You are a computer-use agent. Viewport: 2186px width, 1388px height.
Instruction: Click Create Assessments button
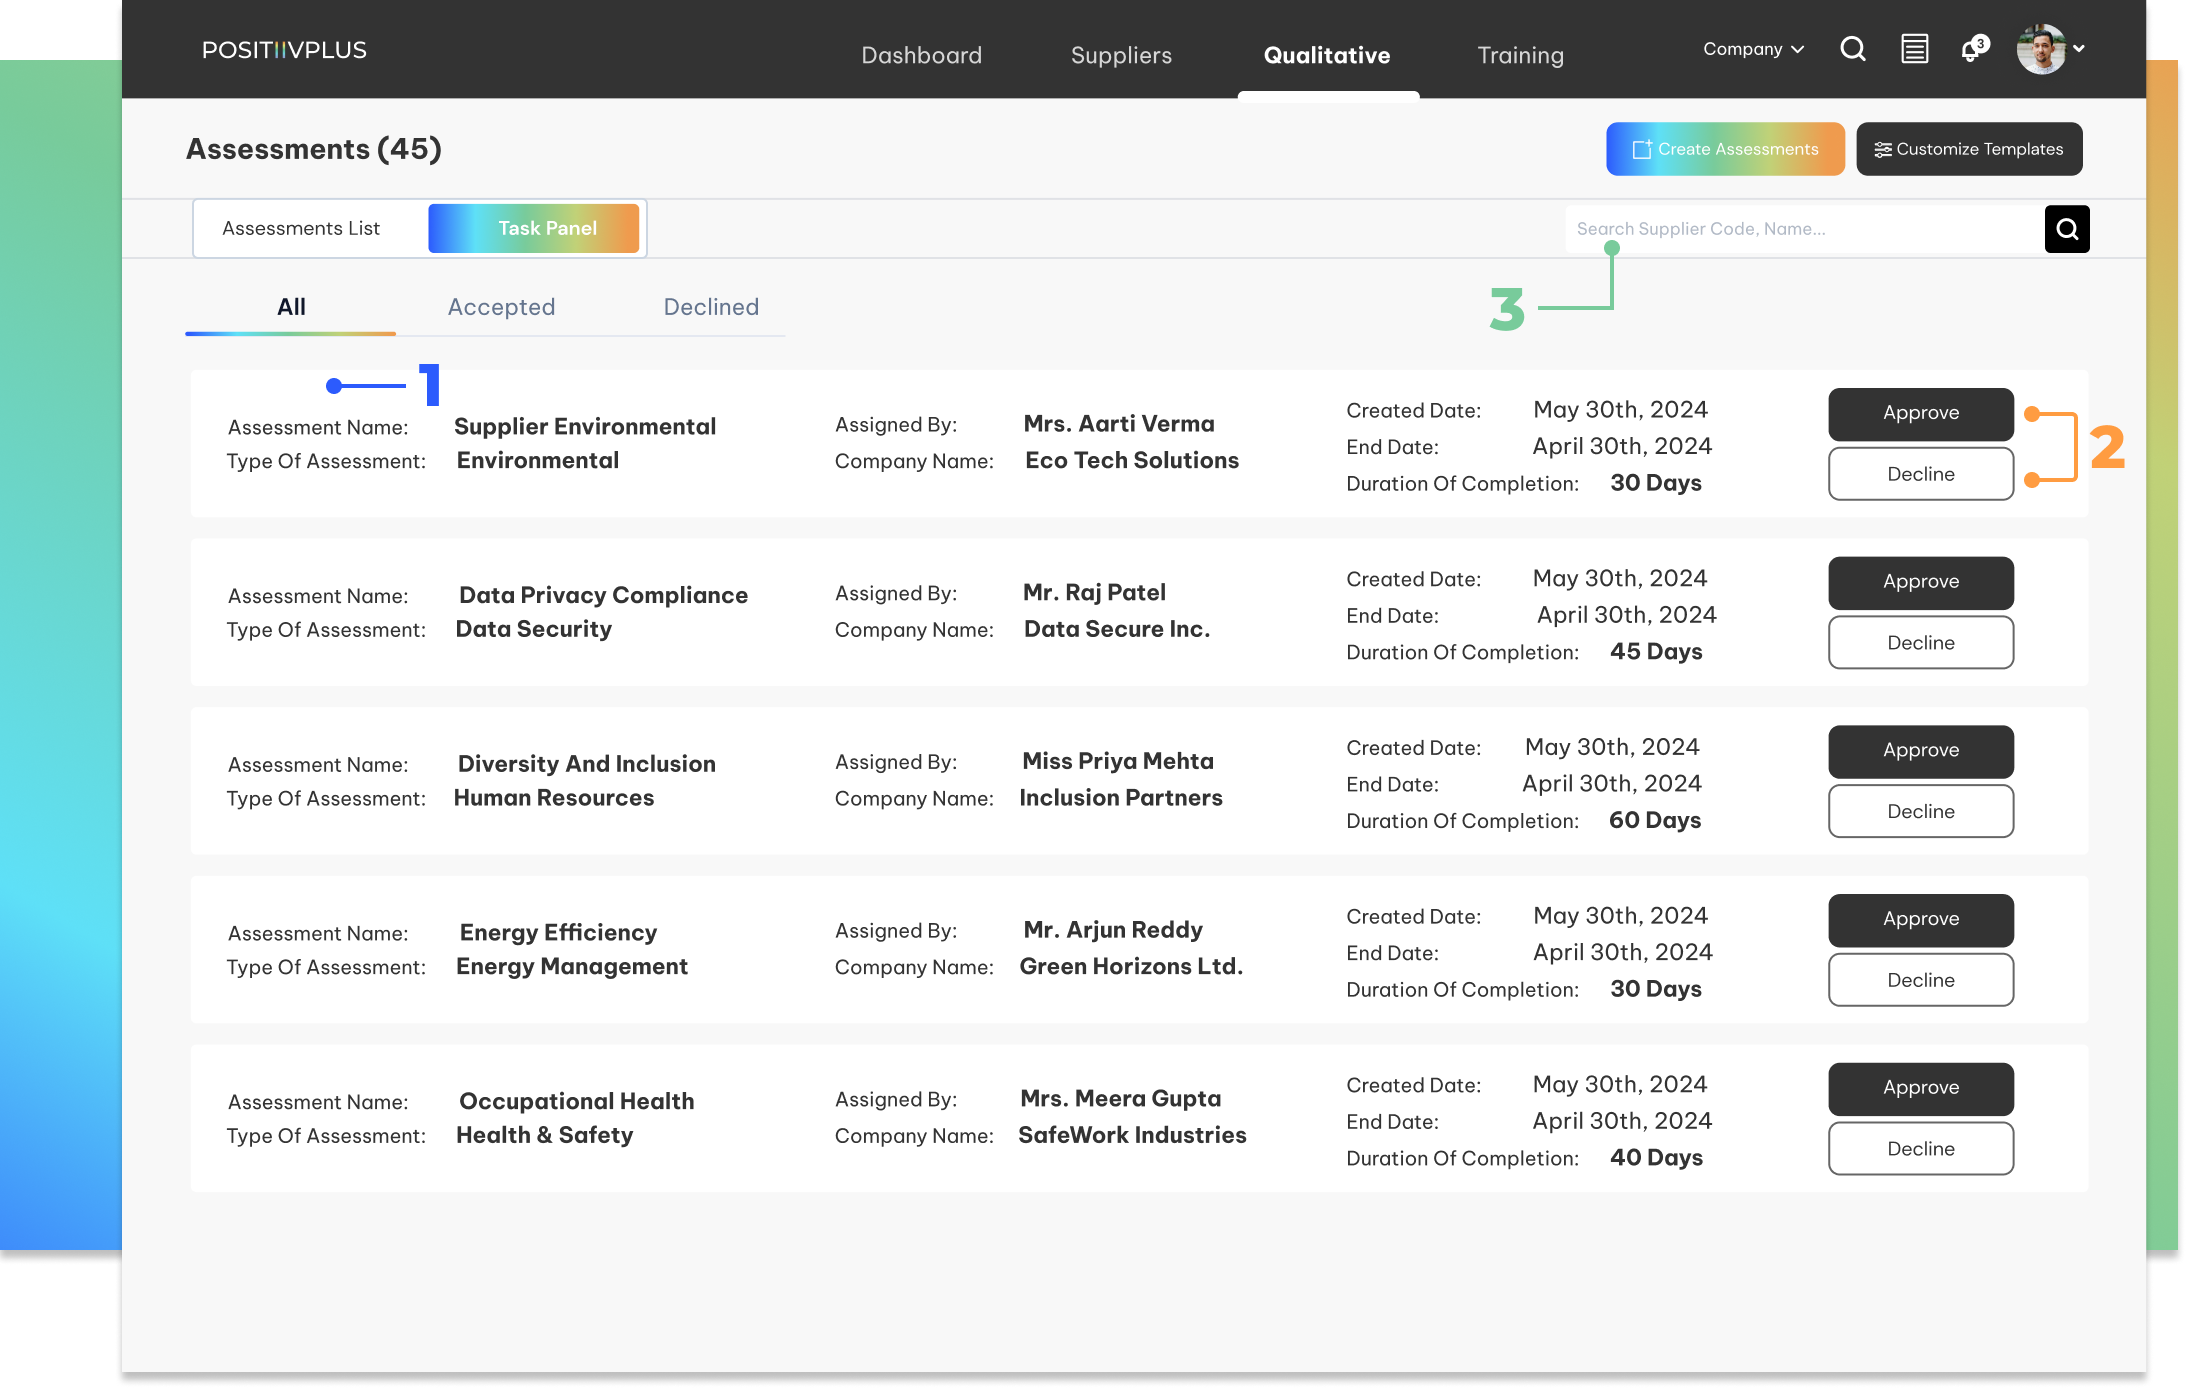(x=1725, y=149)
